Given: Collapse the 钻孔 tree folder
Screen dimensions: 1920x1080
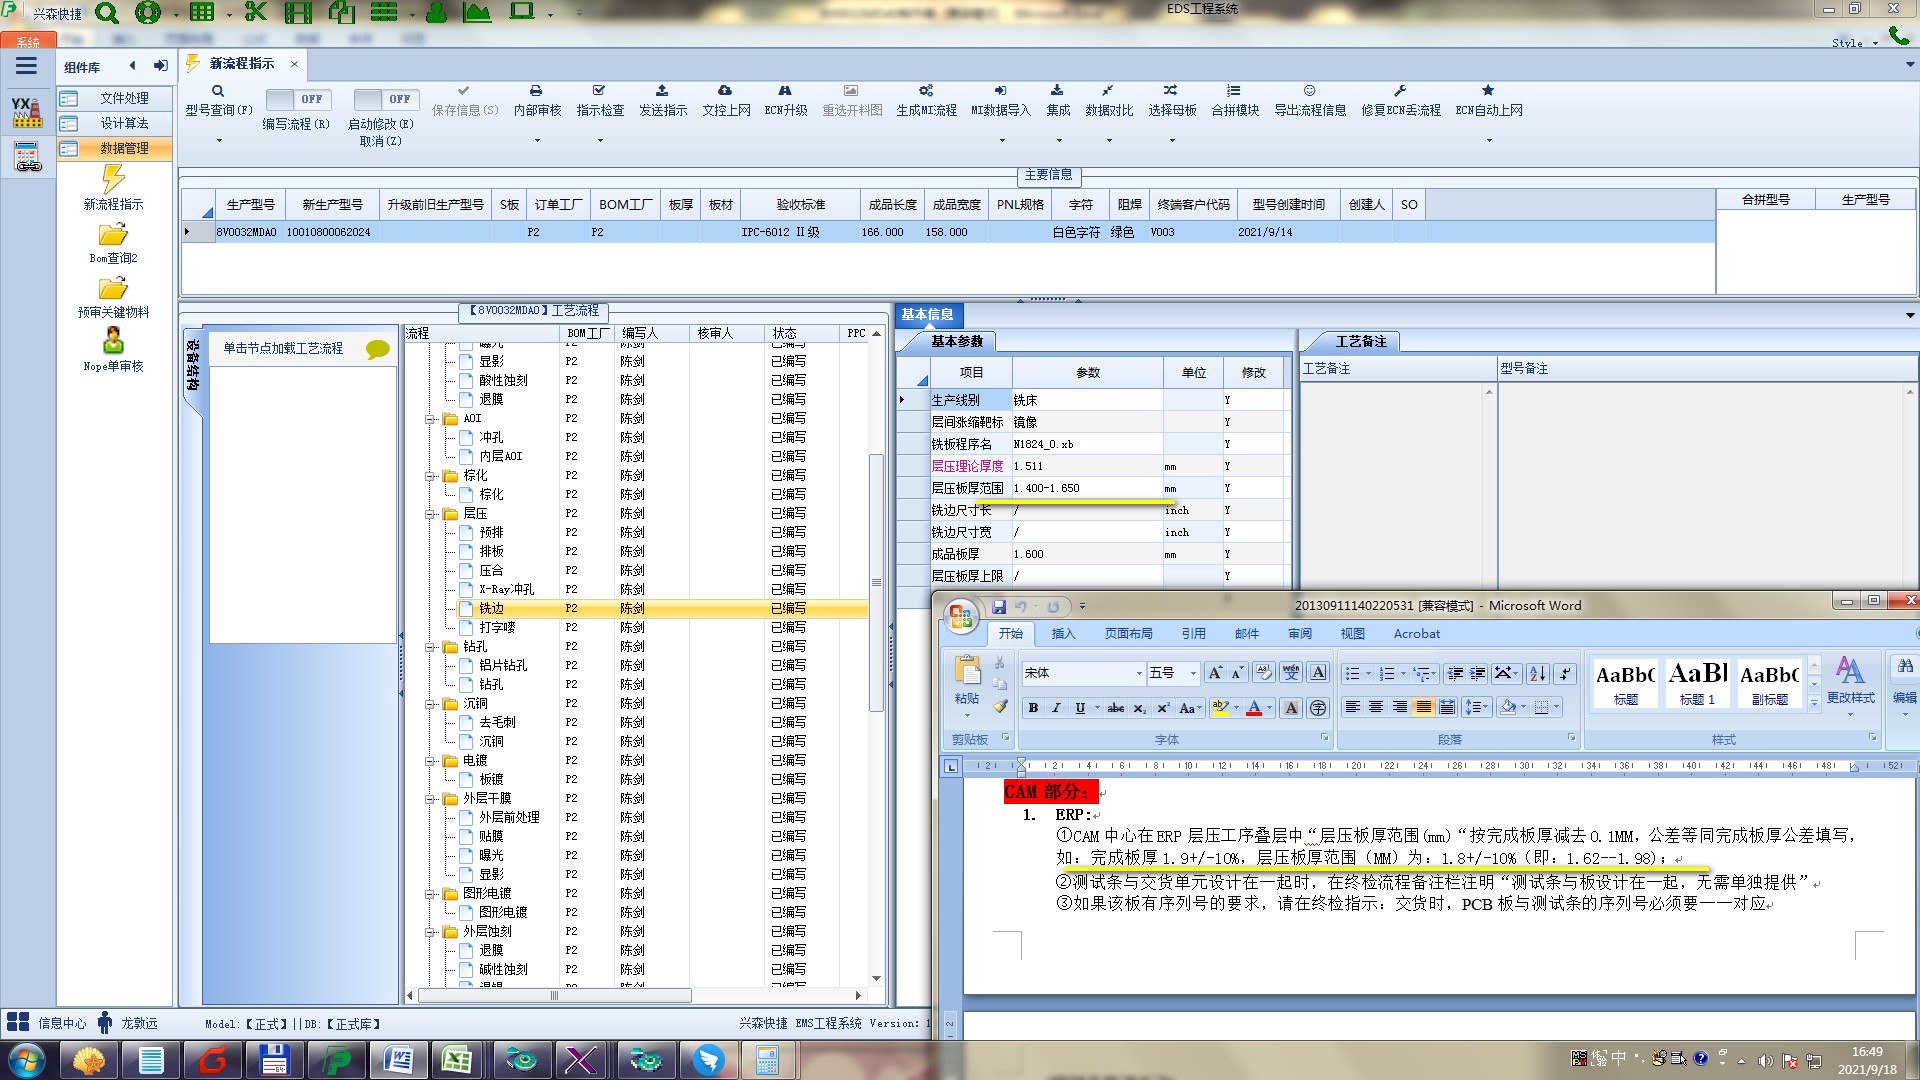Looking at the screenshot, I should 430,647.
